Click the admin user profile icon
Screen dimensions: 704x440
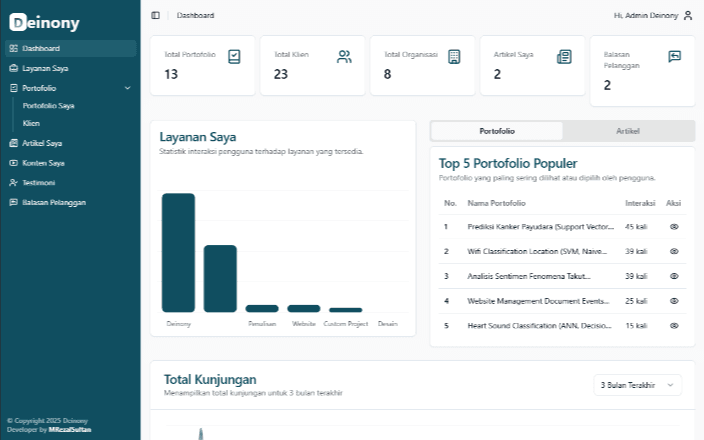tap(688, 15)
